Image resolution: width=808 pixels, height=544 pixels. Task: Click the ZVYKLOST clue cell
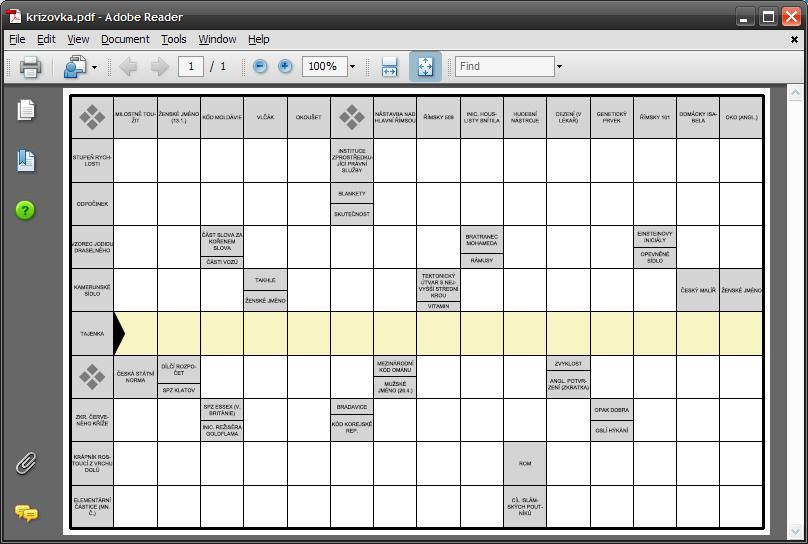click(x=568, y=364)
